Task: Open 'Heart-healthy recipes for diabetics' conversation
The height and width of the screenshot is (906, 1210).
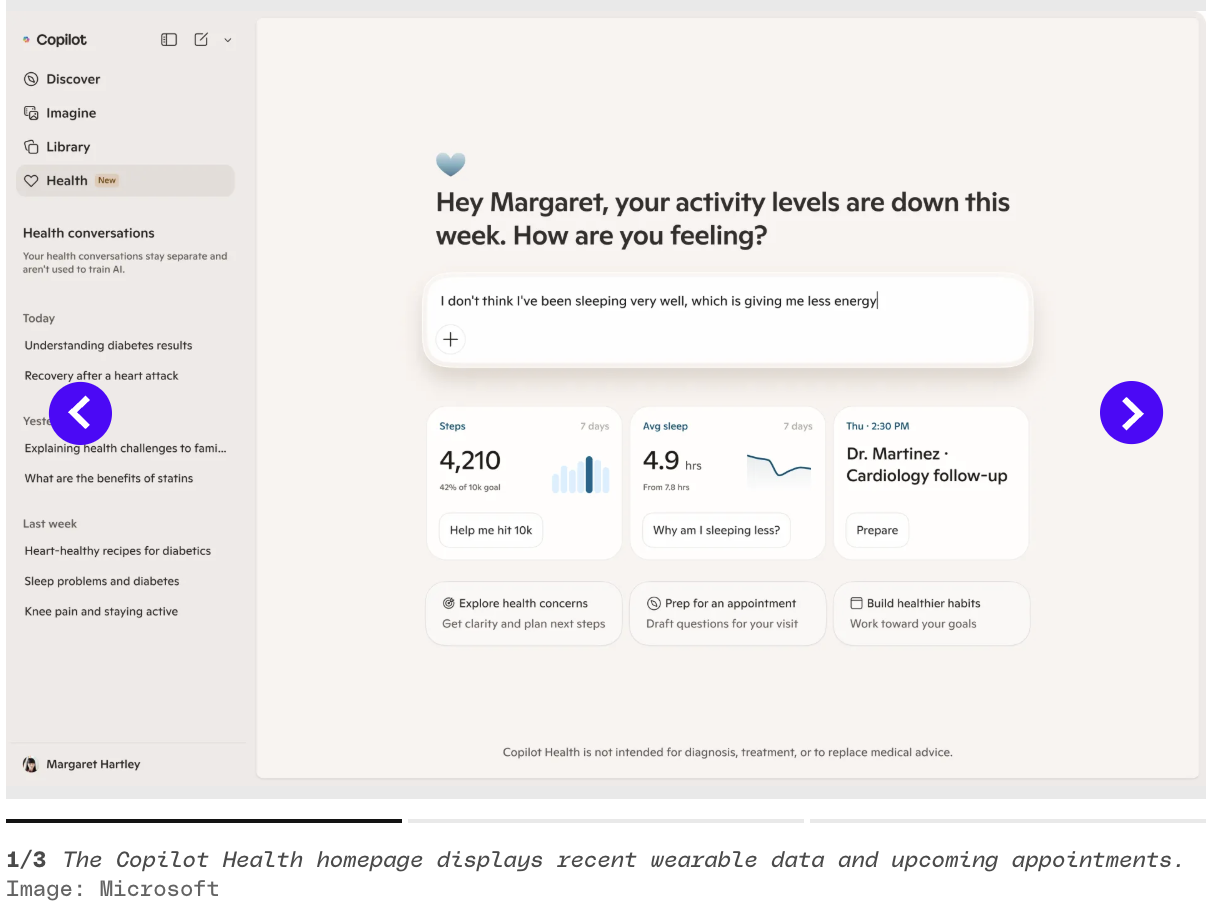Action: 118,551
